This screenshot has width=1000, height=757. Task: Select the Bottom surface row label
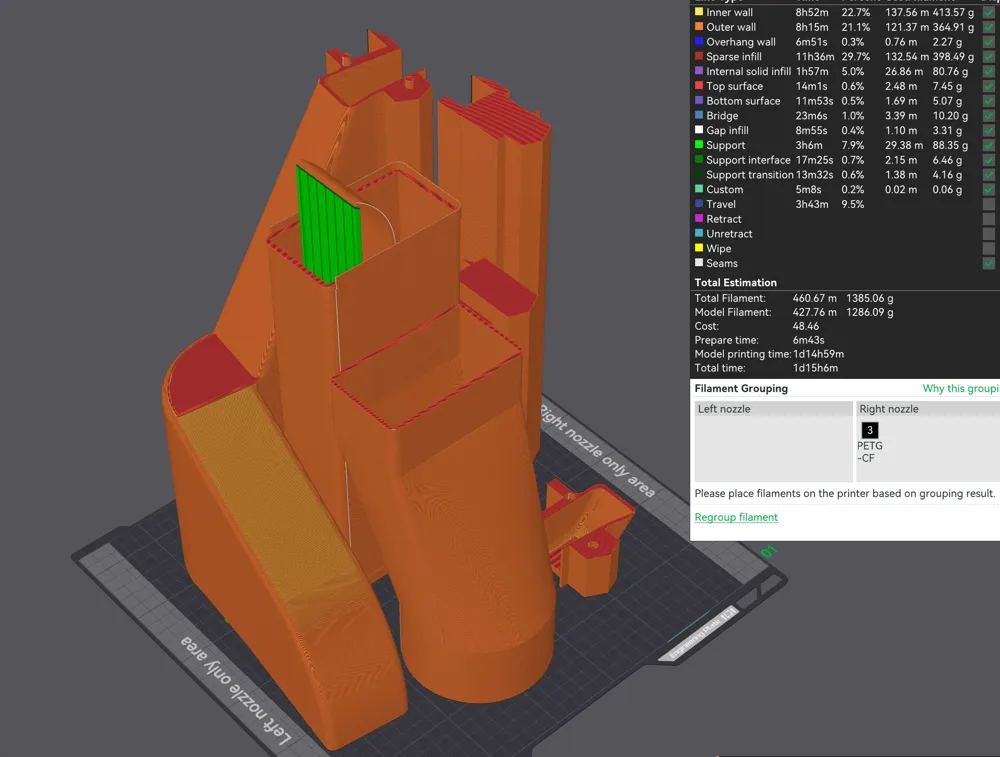pos(743,101)
